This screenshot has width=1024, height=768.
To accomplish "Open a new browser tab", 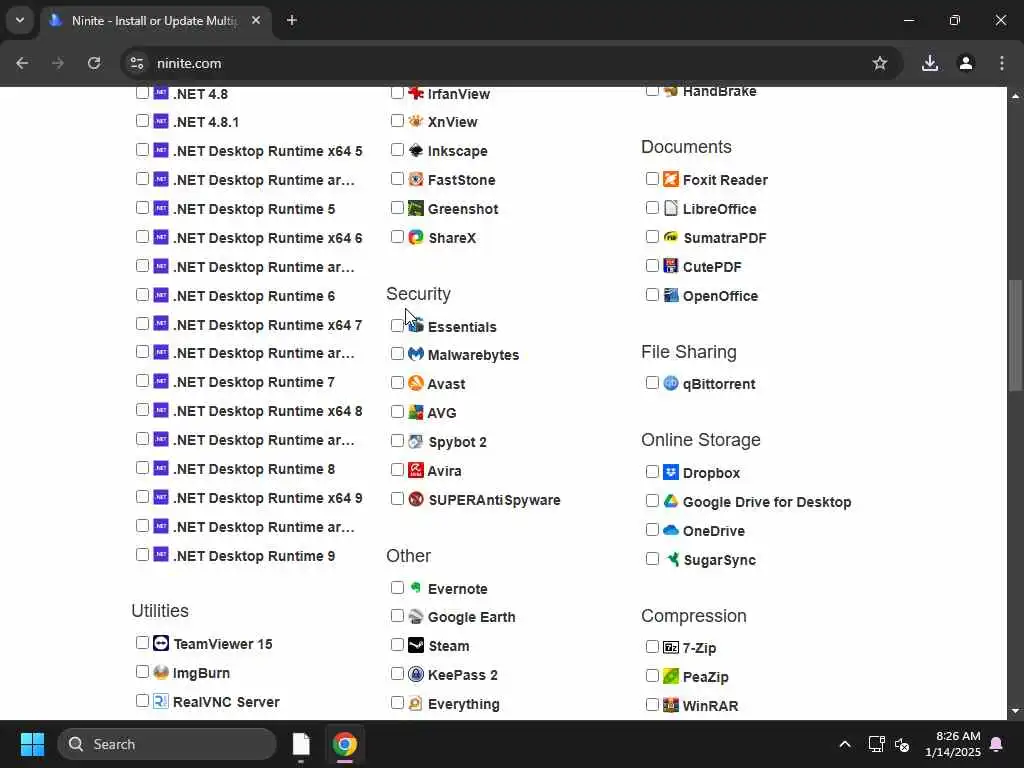I will 292,20.
